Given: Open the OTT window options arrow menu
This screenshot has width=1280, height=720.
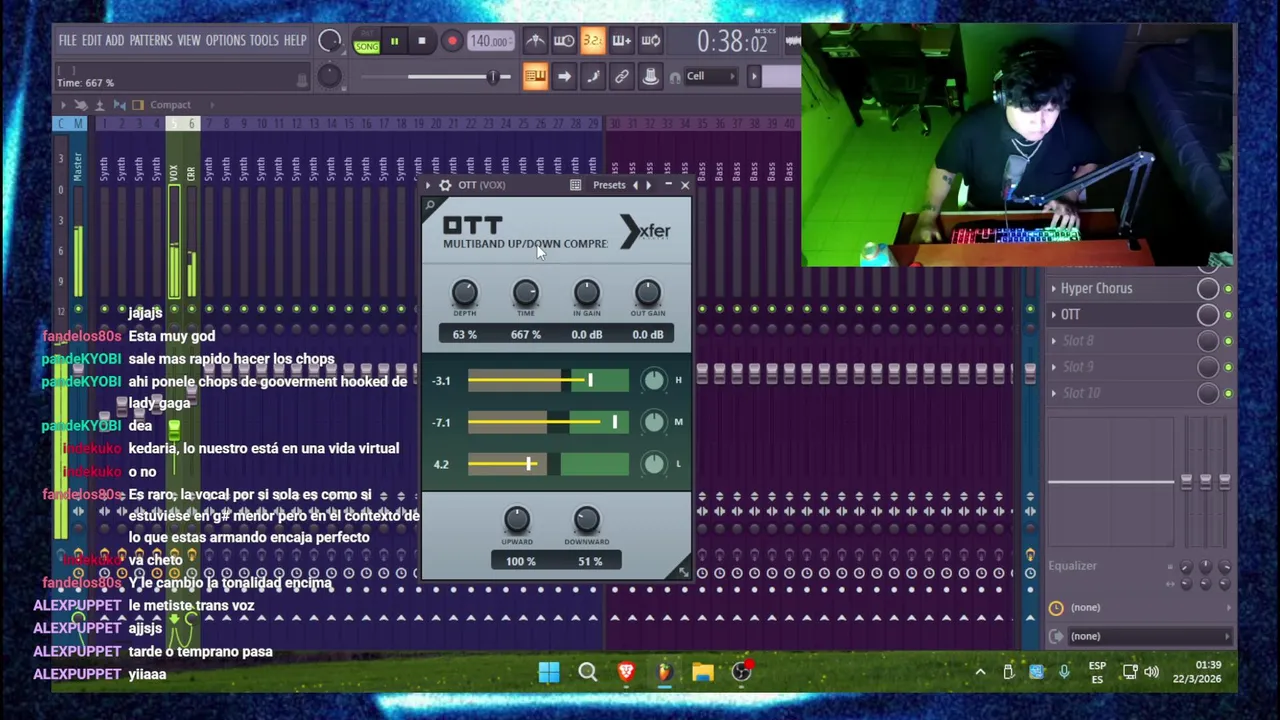Looking at the screenshot, I should tap(428, 185).
